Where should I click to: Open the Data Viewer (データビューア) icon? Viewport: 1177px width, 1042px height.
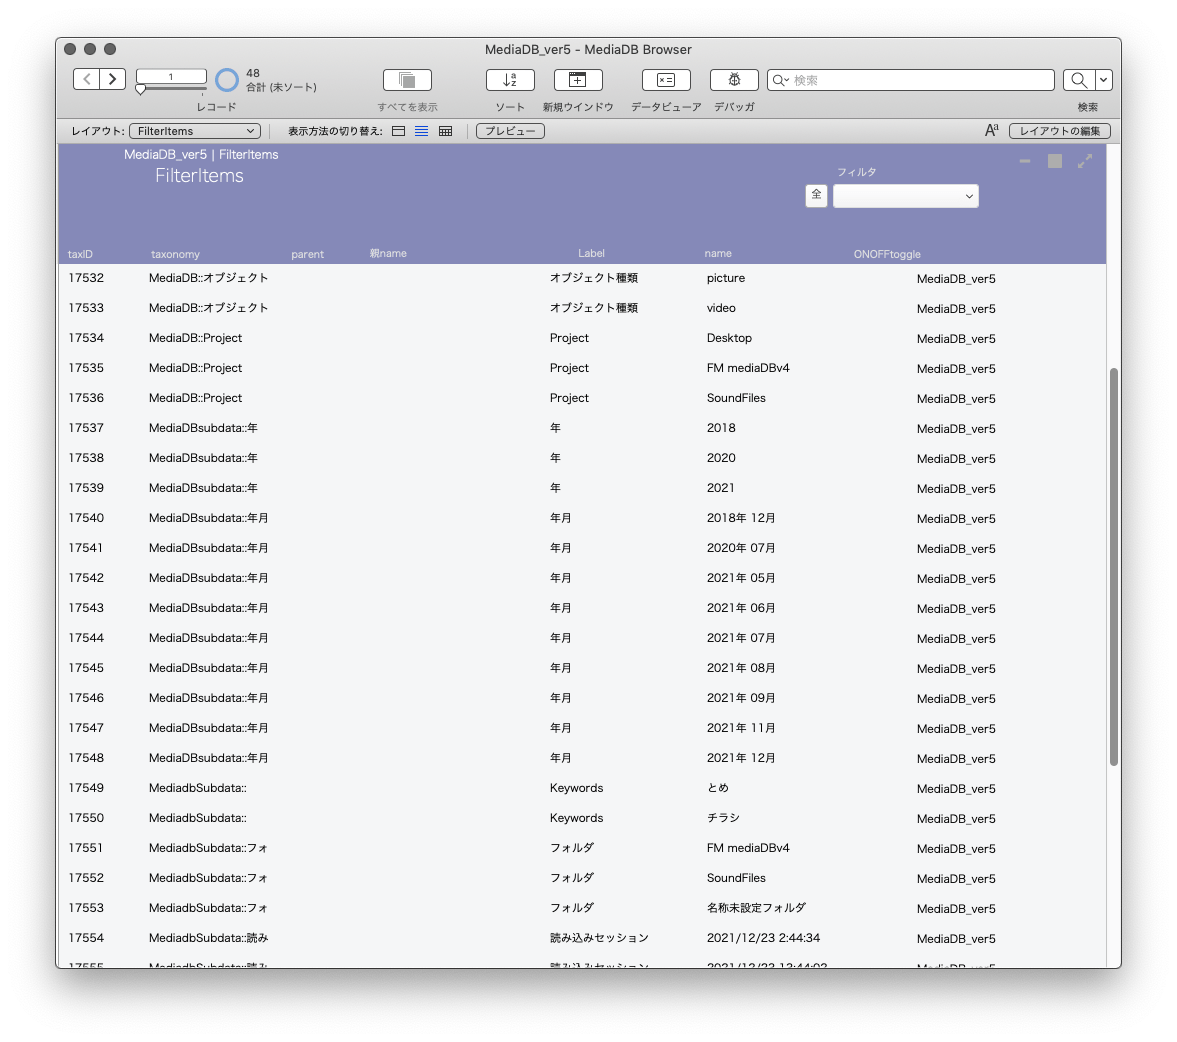pos(666,80)
